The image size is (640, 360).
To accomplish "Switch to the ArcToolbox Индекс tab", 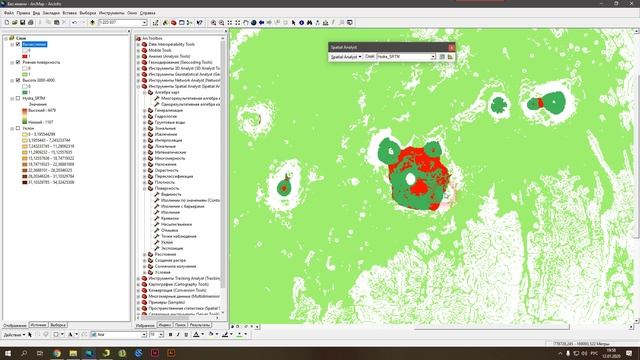I will click(164, 325).
